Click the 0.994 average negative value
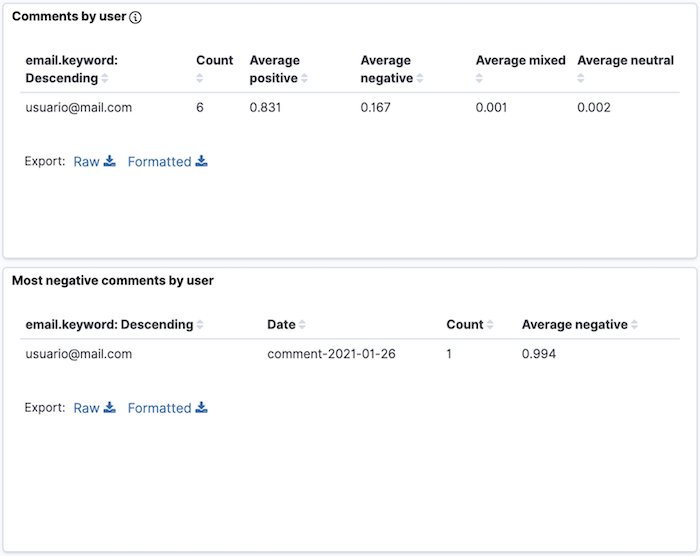700x556 pixels. (539, 354)
